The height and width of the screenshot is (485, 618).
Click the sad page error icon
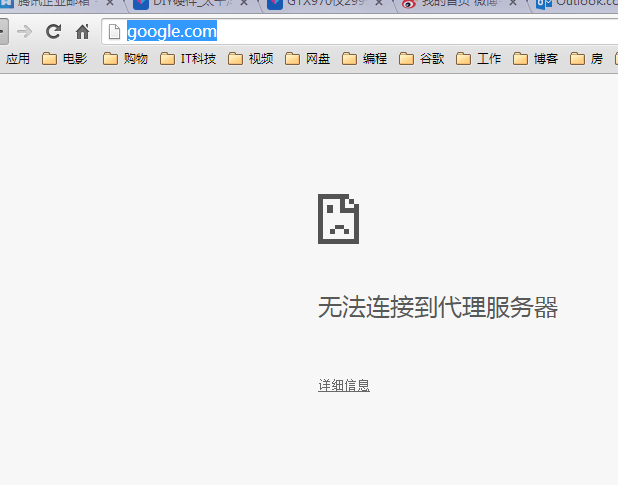click(x=338, y=219)
